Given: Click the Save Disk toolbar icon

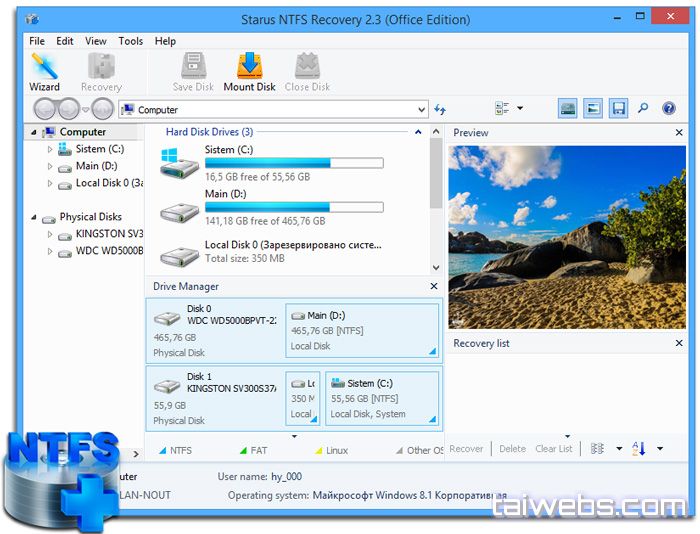Looking at the screenshot, I should coord(192,72).
